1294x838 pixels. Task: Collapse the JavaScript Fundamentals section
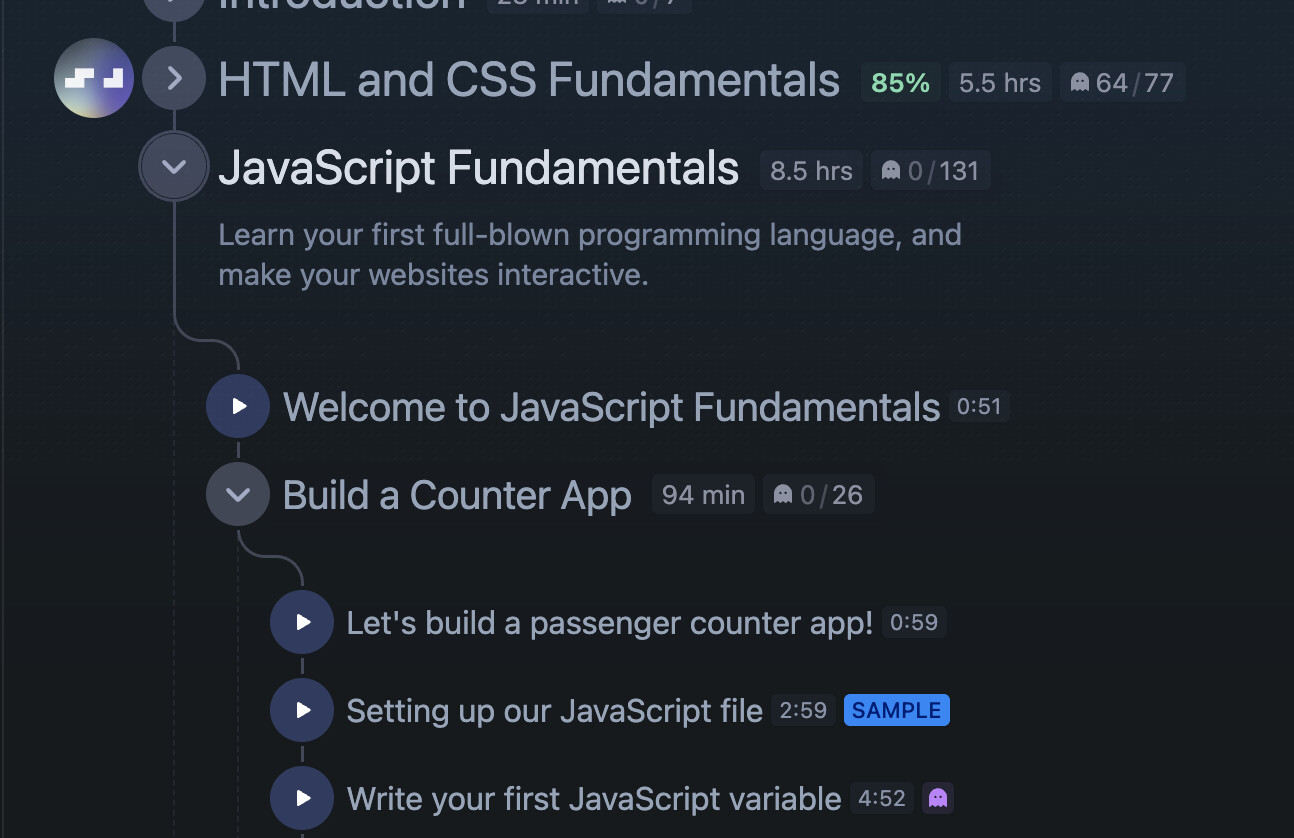(x=174, y=167)
